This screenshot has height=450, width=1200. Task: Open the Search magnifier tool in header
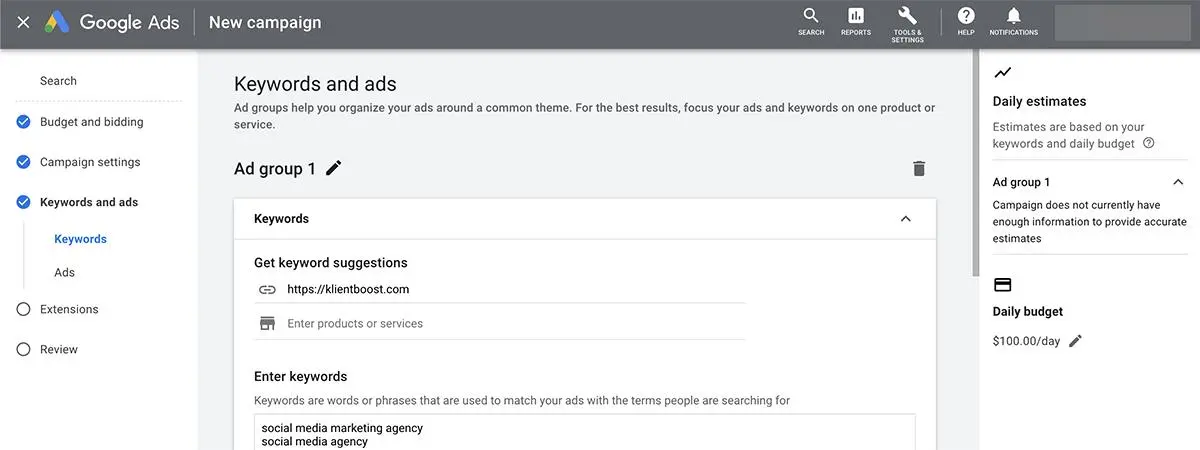pyautogui.click(x=811, y=16)
